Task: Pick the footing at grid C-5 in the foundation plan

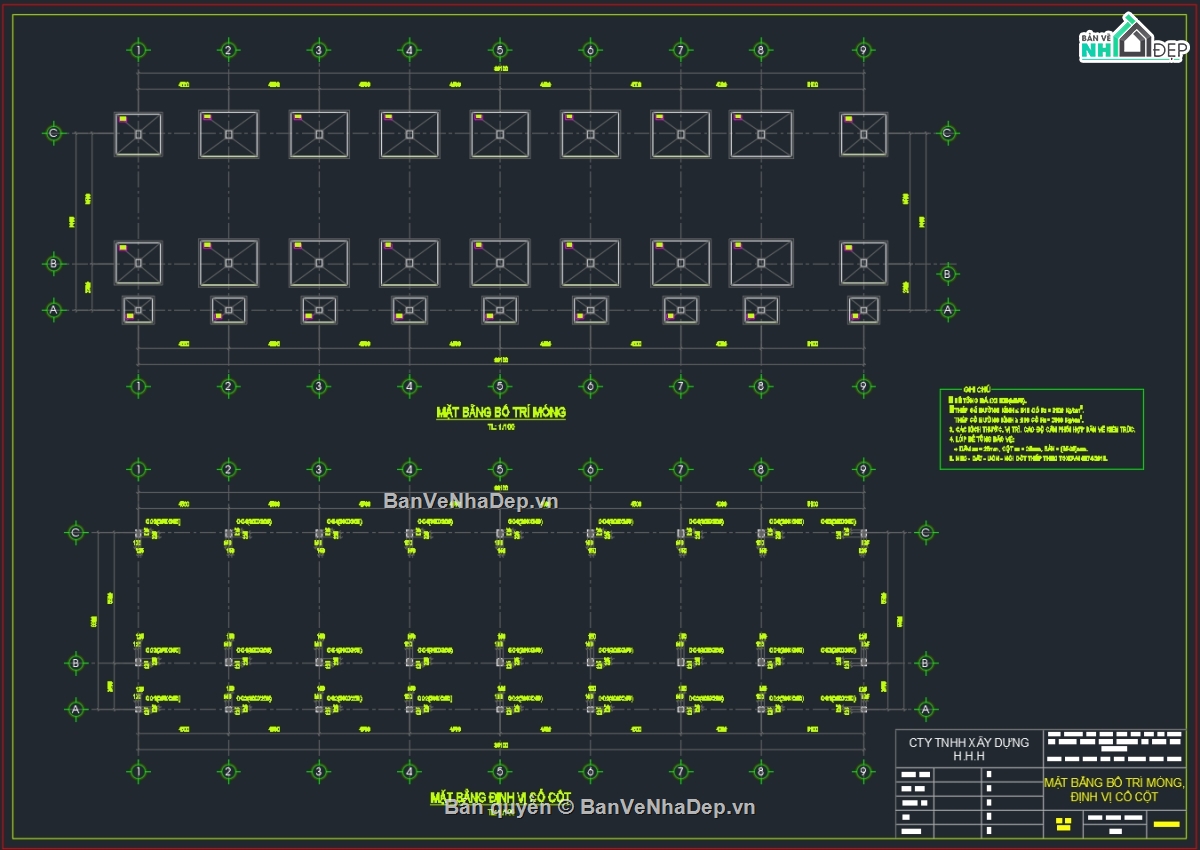Action: 500,134
